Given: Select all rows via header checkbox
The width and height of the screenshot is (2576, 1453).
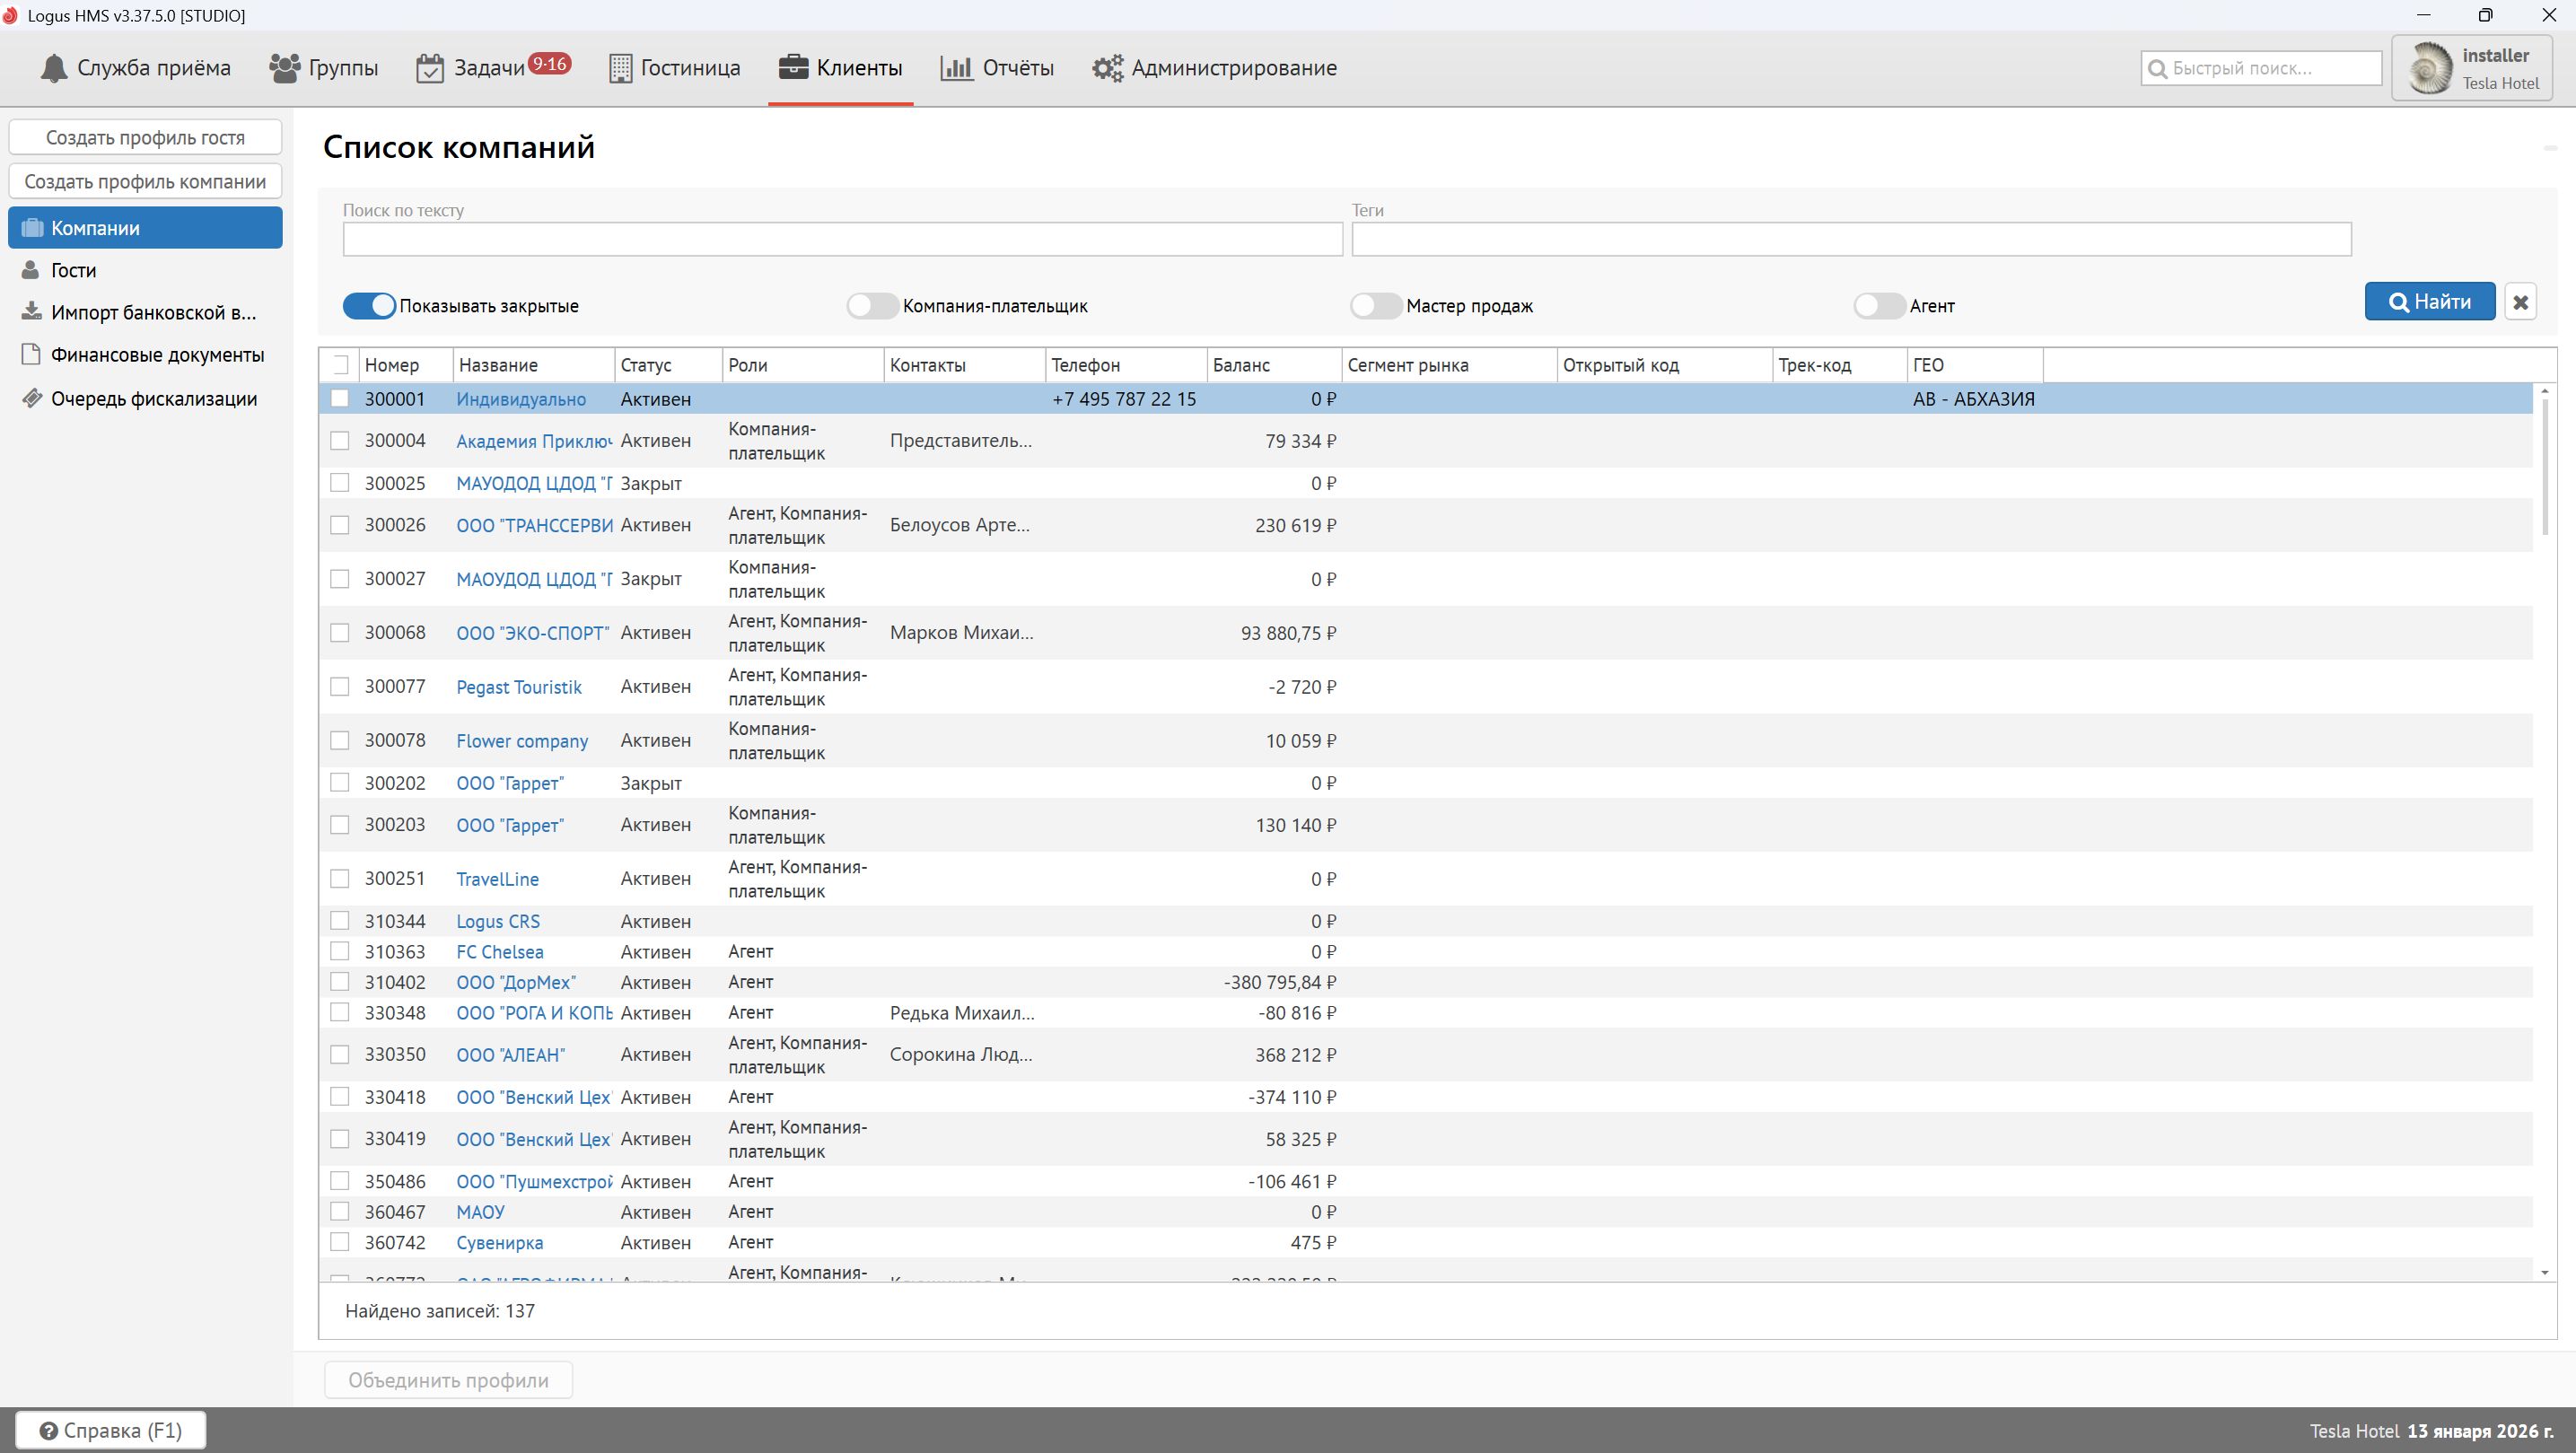Looking at the screenshot, I should [340, 365].
